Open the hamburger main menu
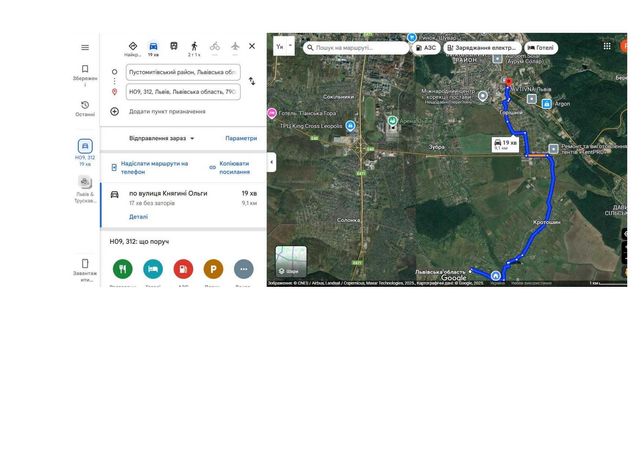Image resolution: width=643 pixels, height=455 pixels. (85, 48)
